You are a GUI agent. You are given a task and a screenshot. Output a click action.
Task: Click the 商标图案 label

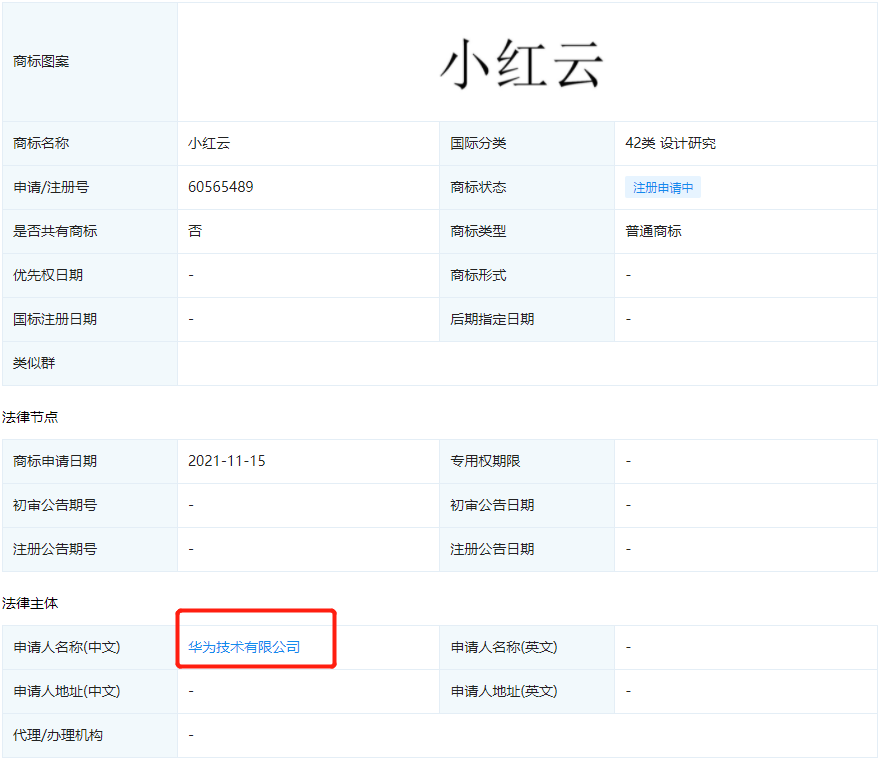tap(41, 61)
